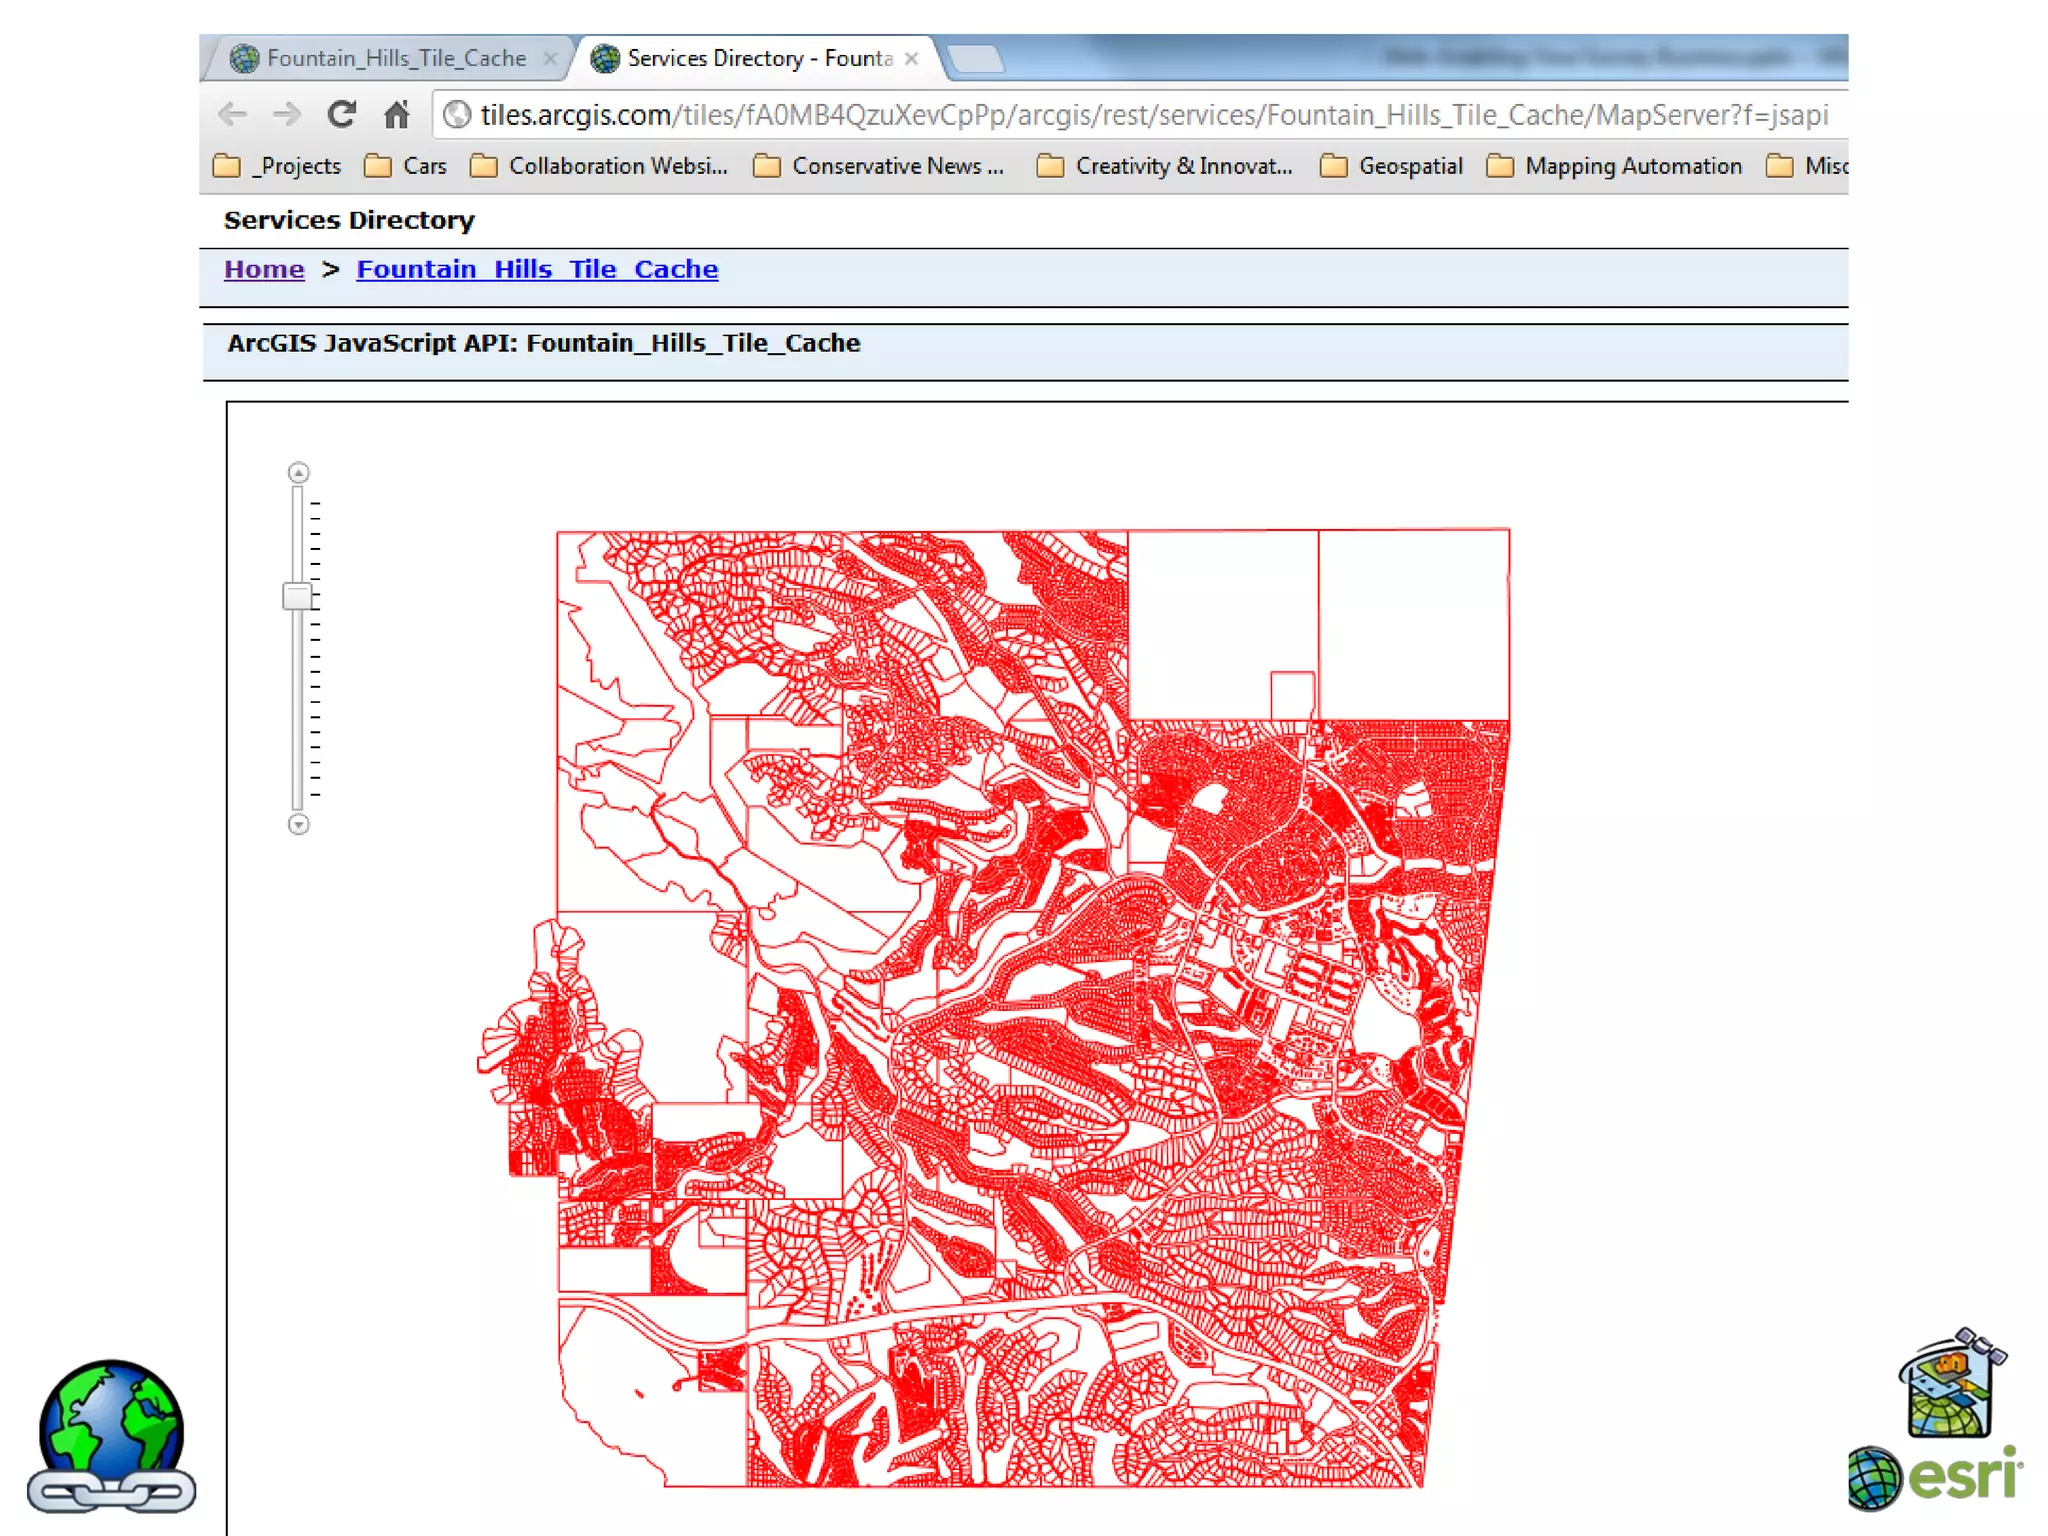Follow the Home breadcrumb link
This screenshot has height=1536, width=2048.
pyautogui.click(x=264, y=269)
